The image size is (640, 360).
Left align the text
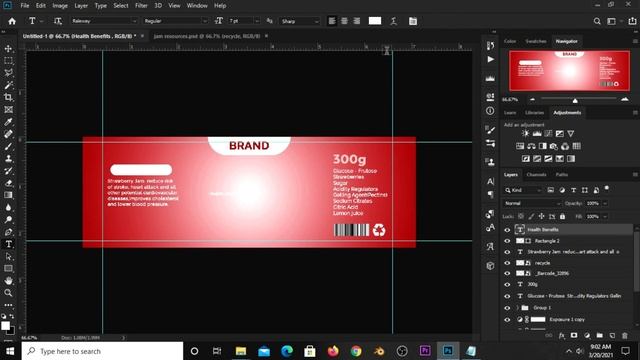(x=332, y=21)
